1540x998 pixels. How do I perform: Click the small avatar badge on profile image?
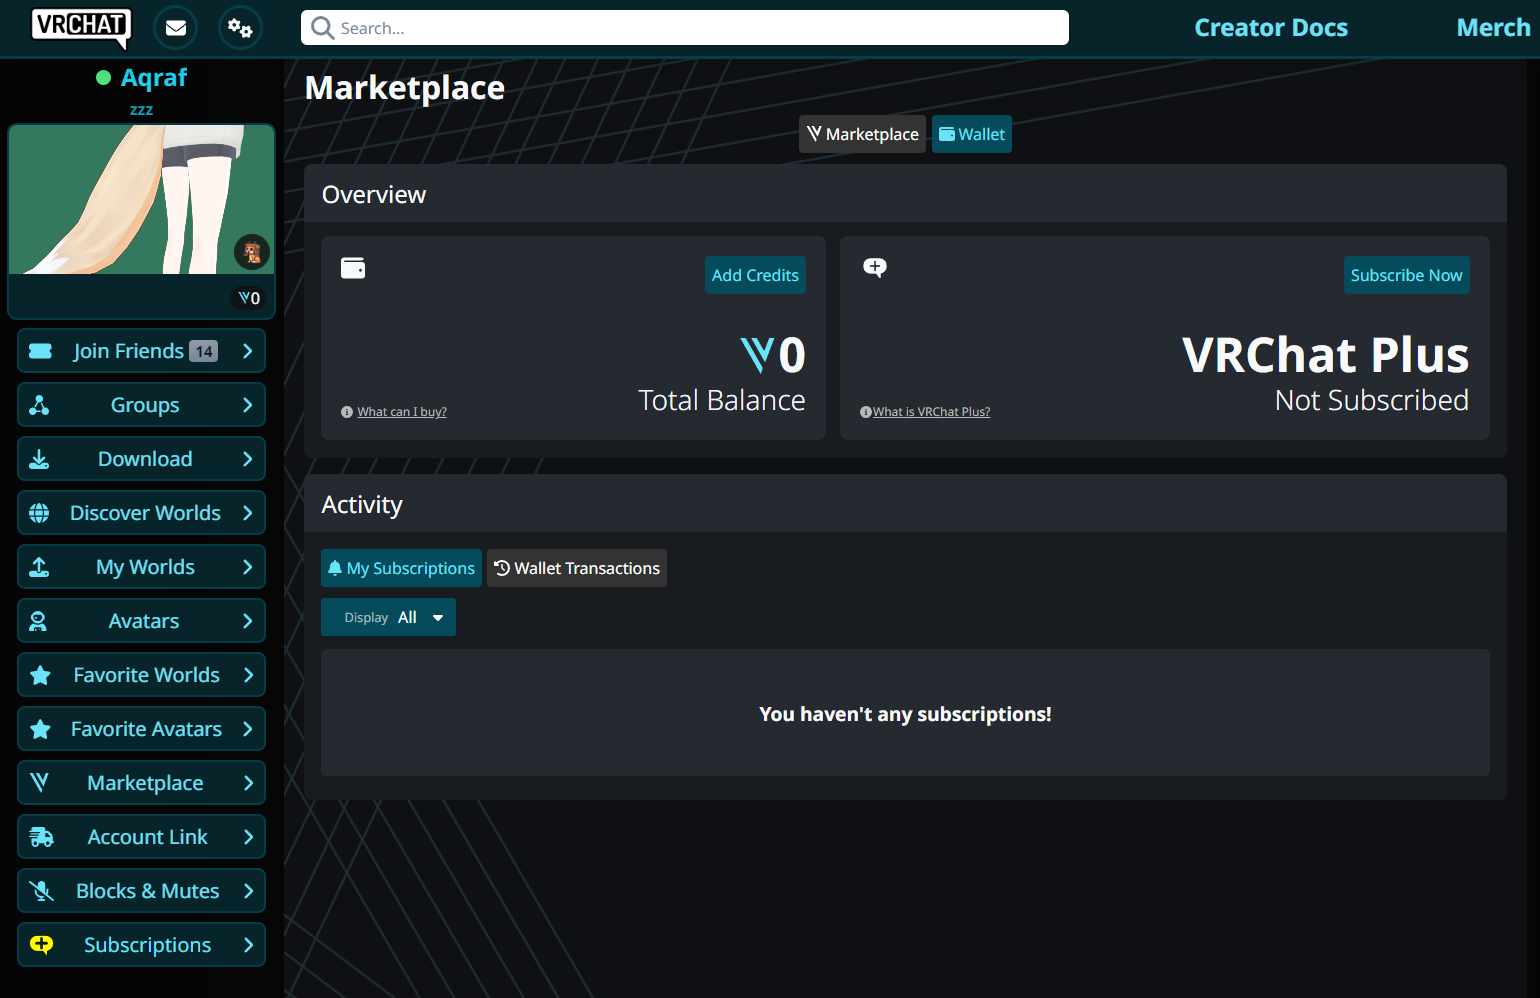coord(252,252)
